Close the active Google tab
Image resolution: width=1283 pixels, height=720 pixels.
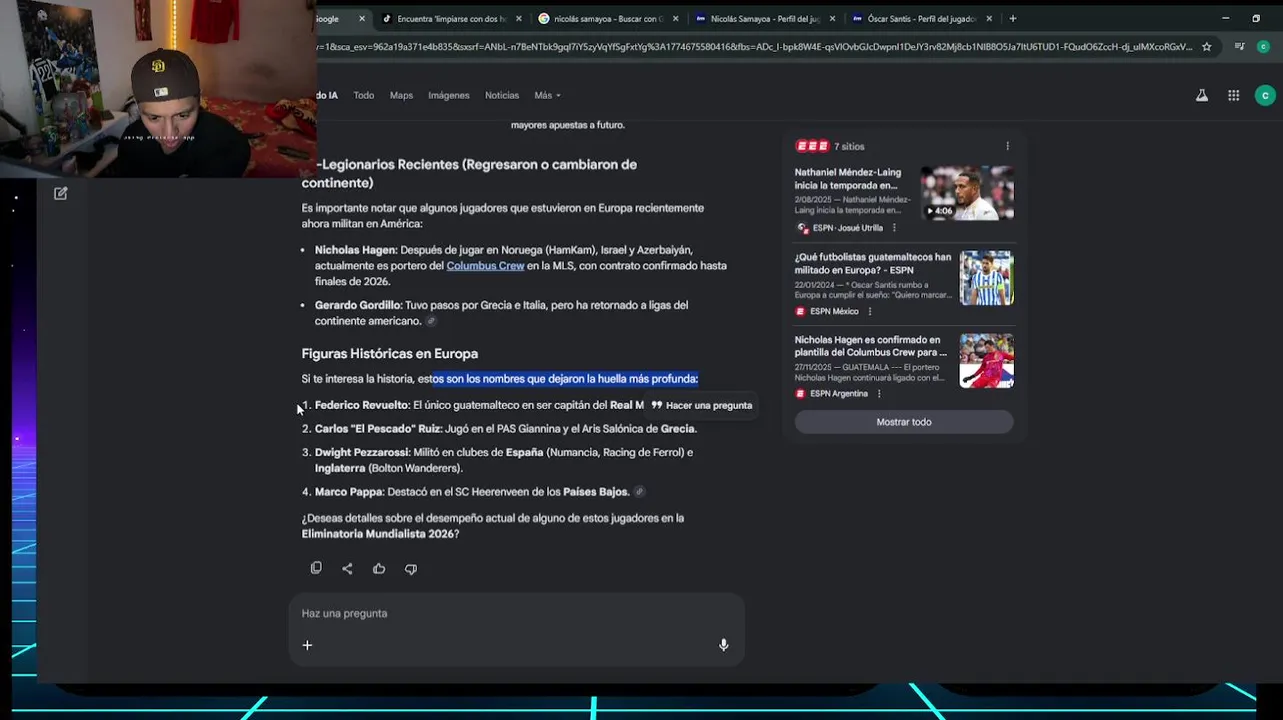(361, 18)
